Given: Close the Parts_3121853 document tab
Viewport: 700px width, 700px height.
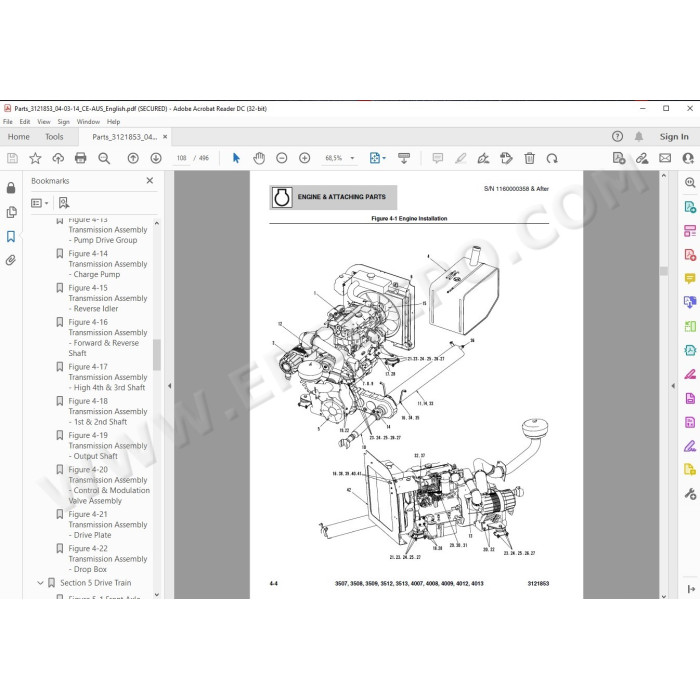Looking at the screenshot, I should pos(165,137).
